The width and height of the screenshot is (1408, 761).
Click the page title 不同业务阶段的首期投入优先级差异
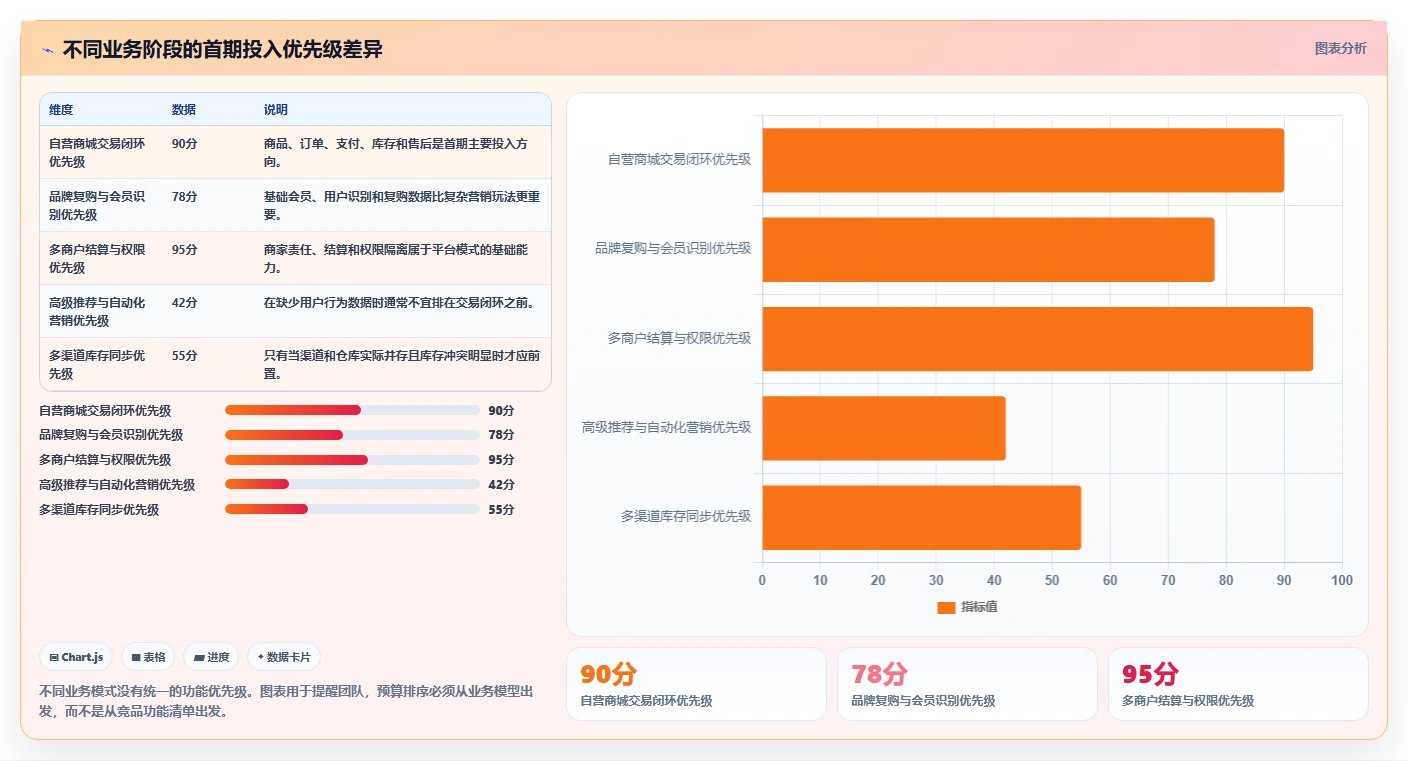pyautogui.click(x=223, y=50)
